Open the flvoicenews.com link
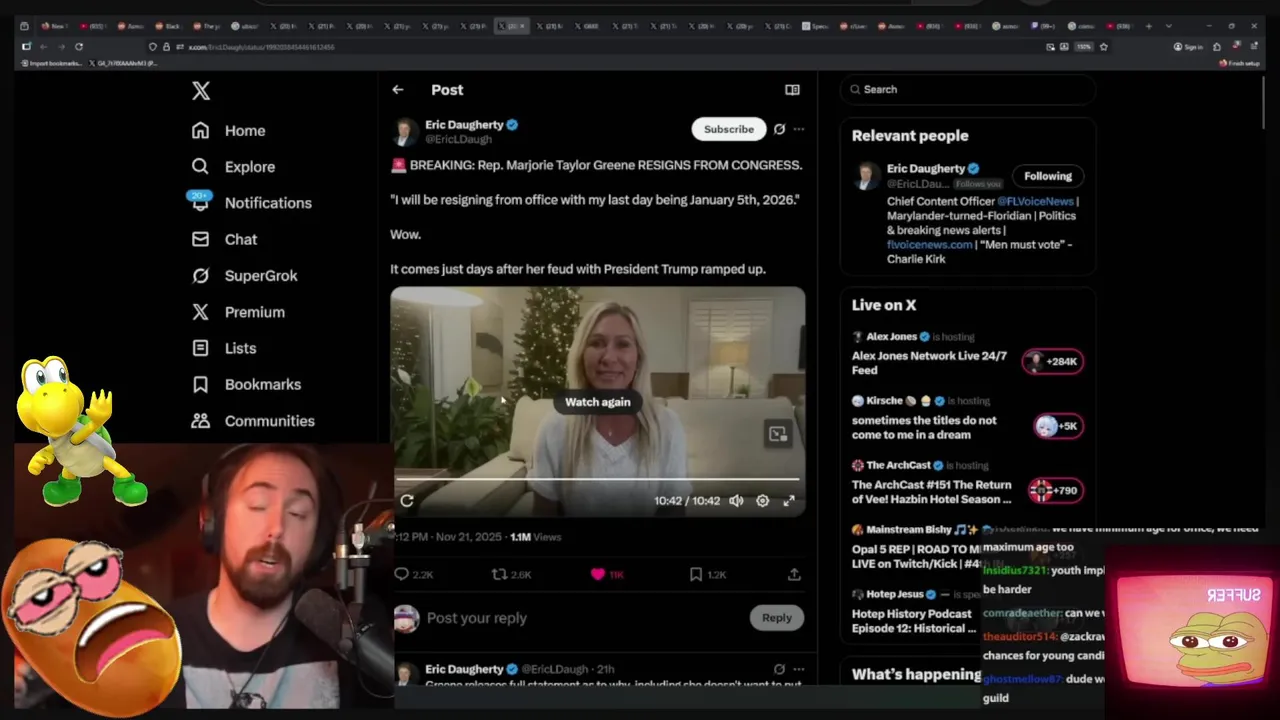The image size is (1280, 720). 929,244
